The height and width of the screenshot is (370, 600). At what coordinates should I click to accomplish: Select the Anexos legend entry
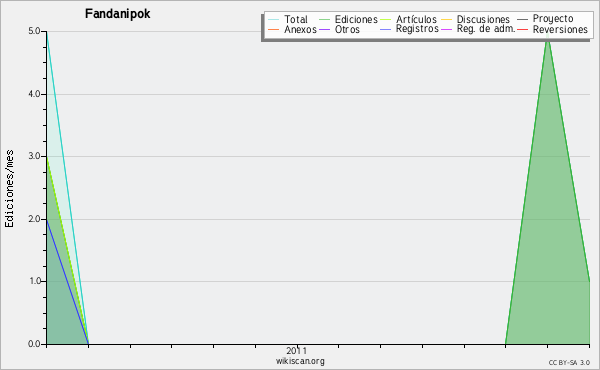click(300, 29)
